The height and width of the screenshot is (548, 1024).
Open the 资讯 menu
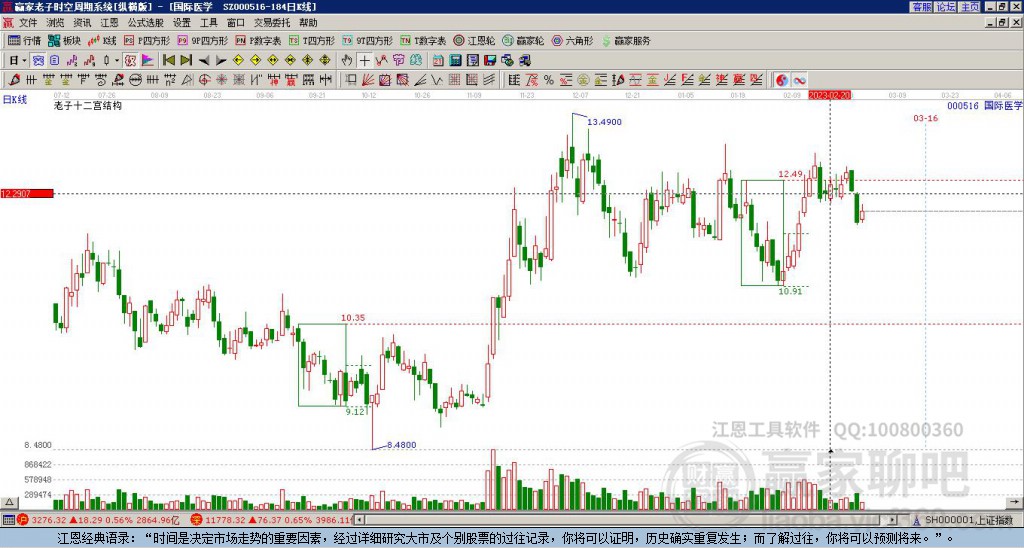click(82, 23)
